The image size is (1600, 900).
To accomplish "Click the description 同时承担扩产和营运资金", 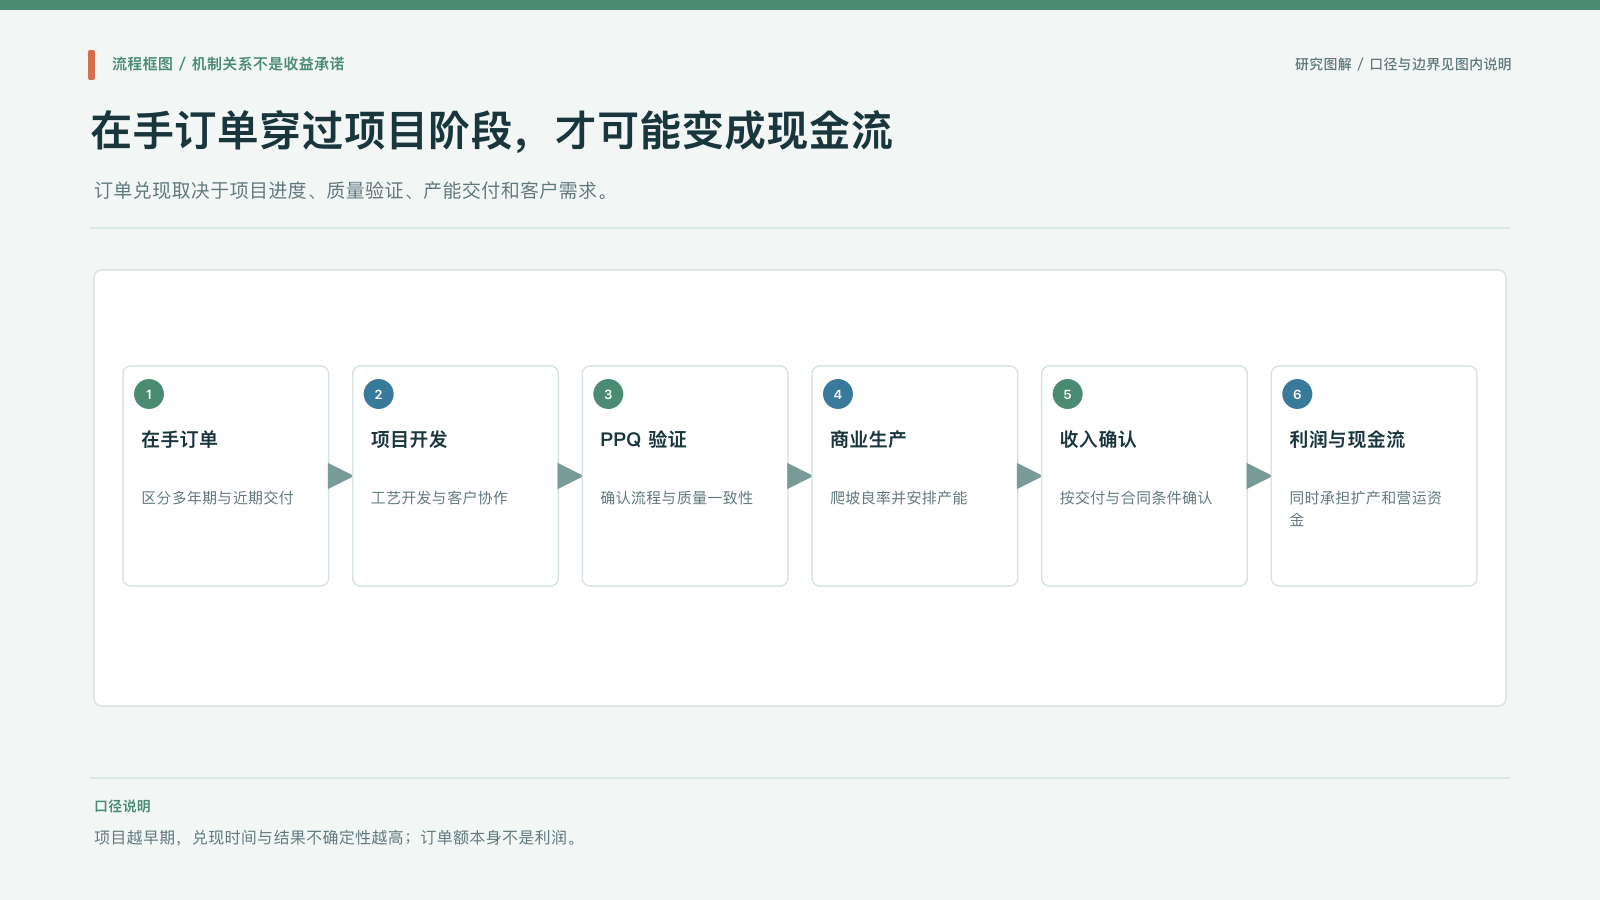I will click(1366, 509).
